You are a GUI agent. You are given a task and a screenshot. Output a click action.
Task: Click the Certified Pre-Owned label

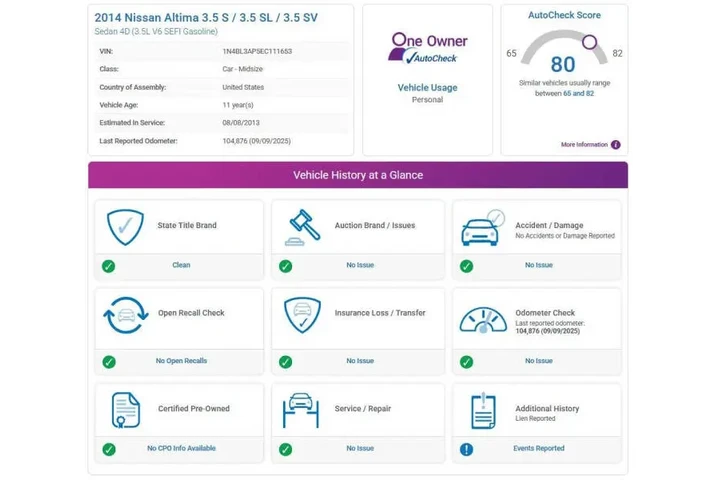point(194,409)
